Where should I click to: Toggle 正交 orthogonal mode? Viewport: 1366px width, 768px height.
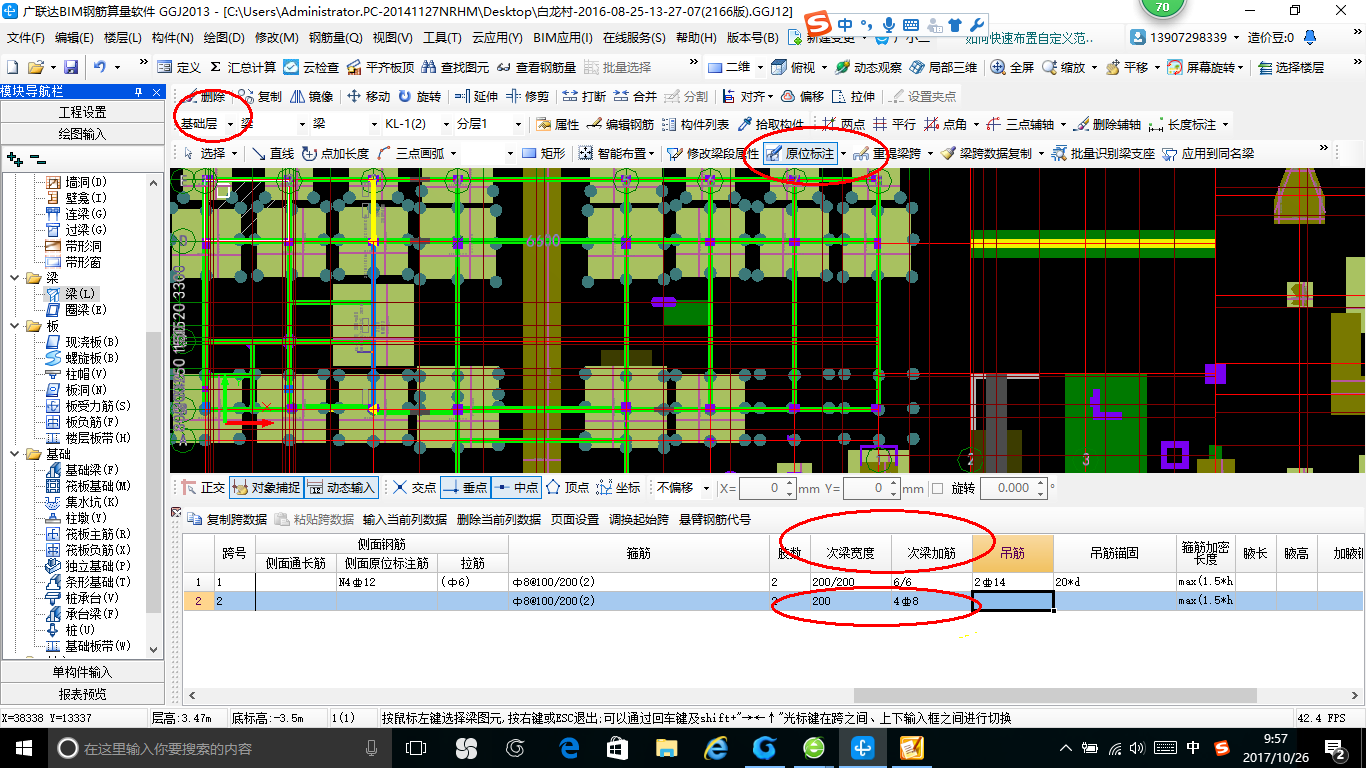click(x=204, y=487)
